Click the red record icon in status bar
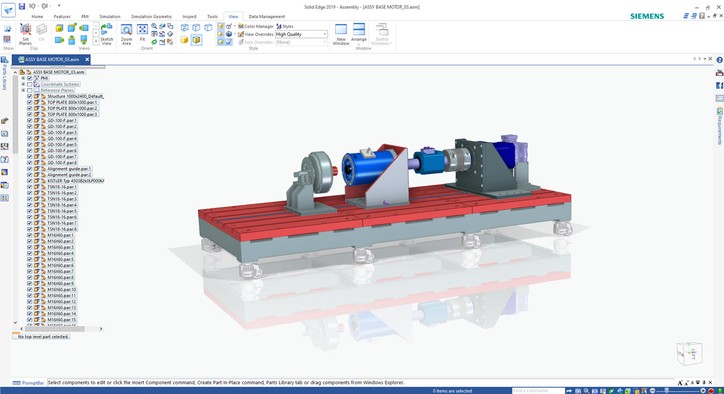Image resolution: width=724 pixels, height=394 pixels. (x=711, y=391)
